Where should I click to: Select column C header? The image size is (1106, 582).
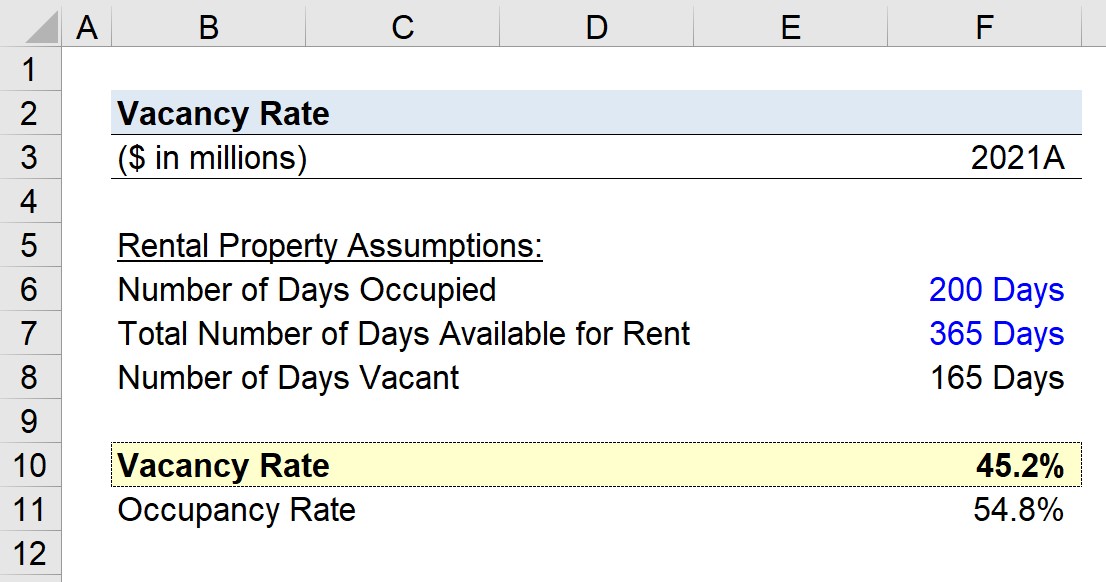[402, 28]
